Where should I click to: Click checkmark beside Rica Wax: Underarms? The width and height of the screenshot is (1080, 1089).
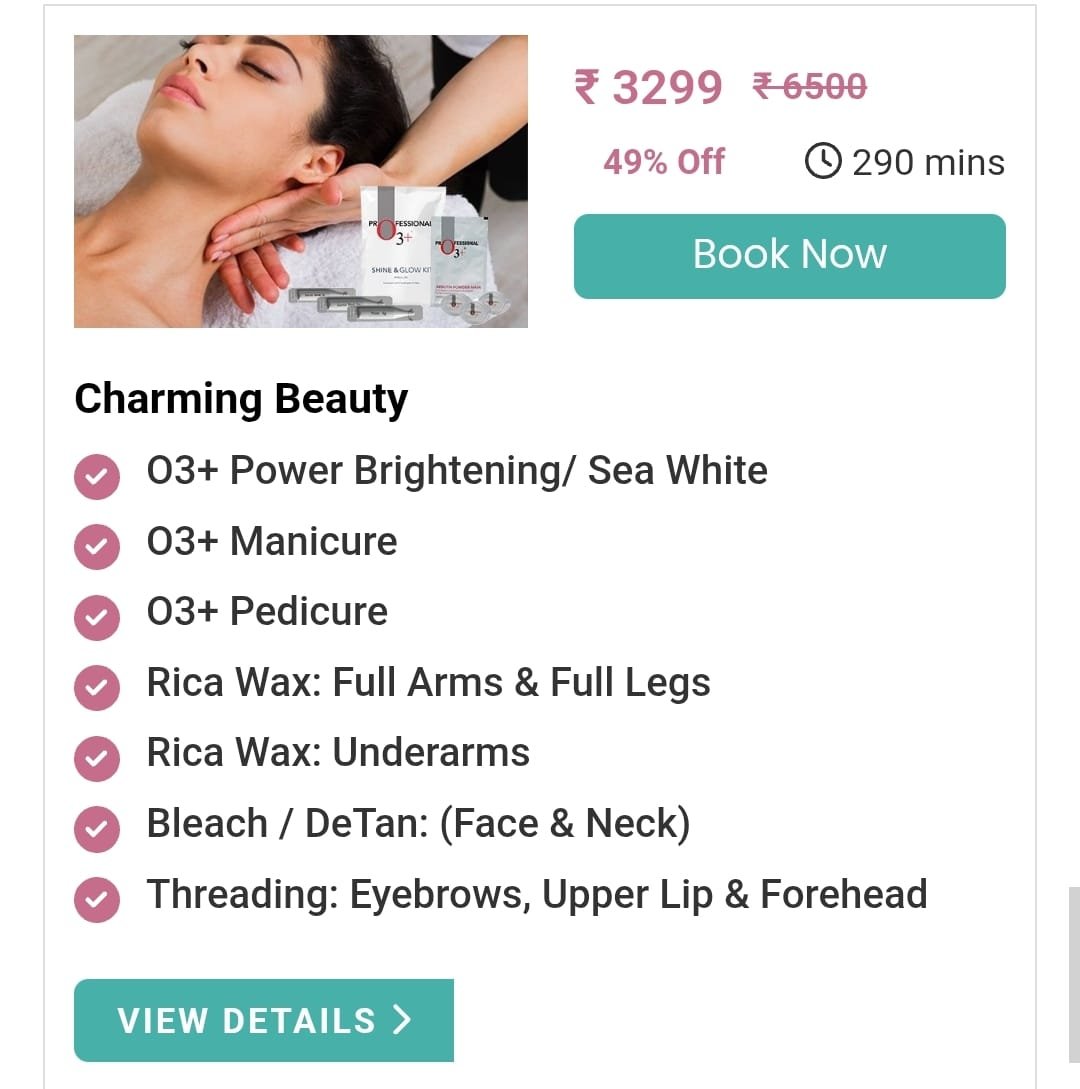[97, 758]
